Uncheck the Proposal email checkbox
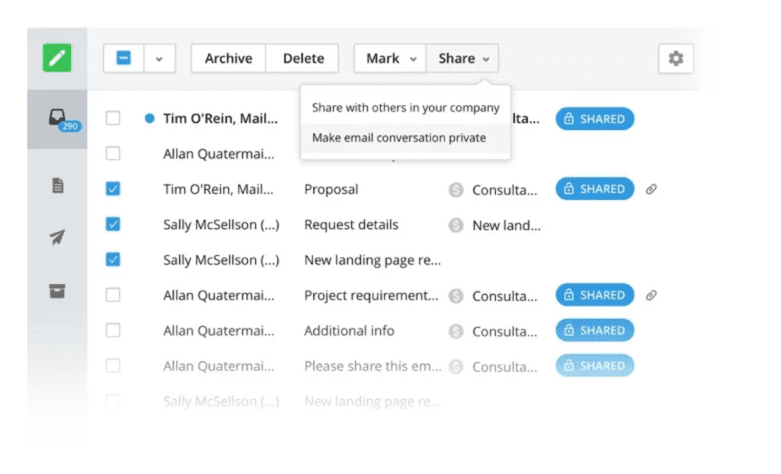Image resolution: width=781 pixels, height=474 pixels. tap(113, 189)
